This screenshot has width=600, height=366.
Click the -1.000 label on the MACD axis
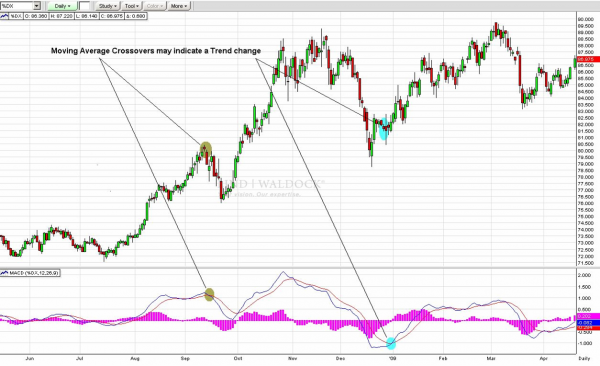584,343
